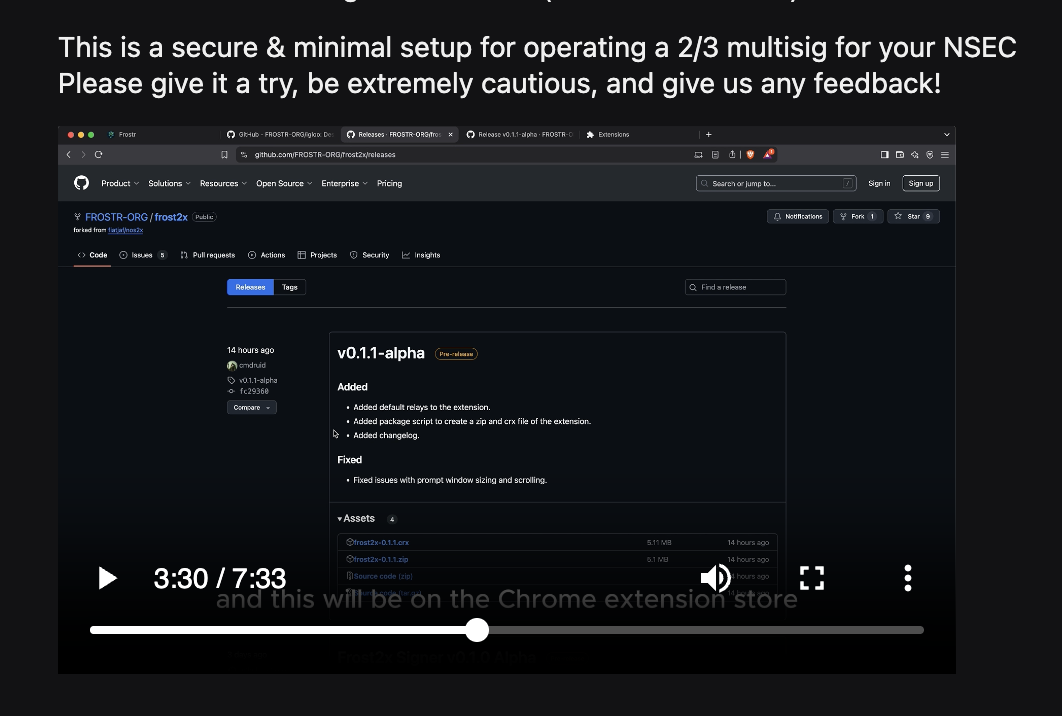This screenshot has height=716, width=1062.
Task: Open the Issues tab
Action: (143, 255)
